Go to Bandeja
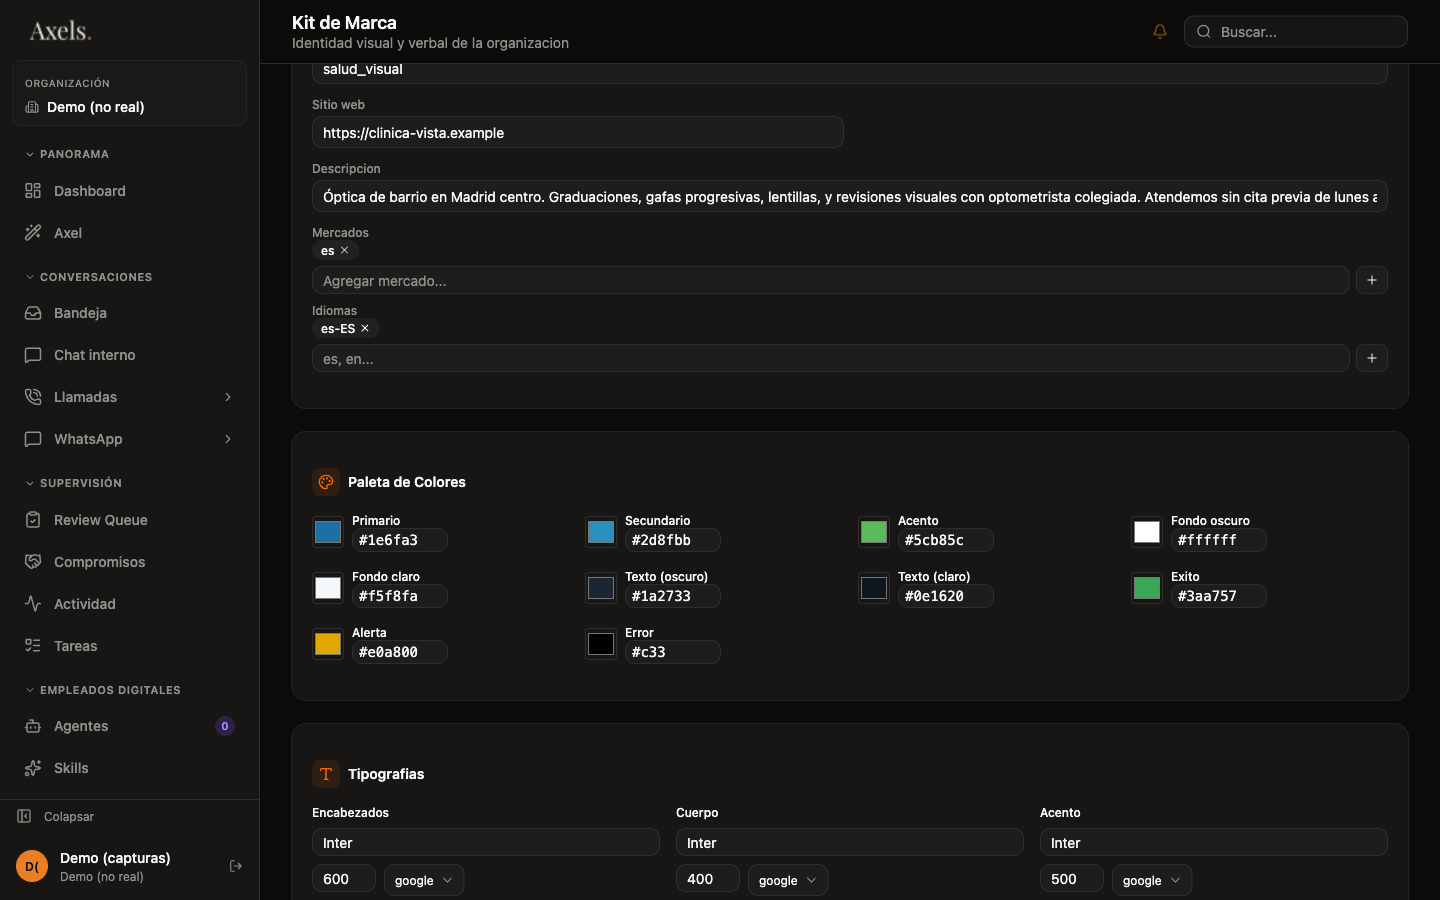This screenshot has height=900, width=1440. click(x=130, y=313)
